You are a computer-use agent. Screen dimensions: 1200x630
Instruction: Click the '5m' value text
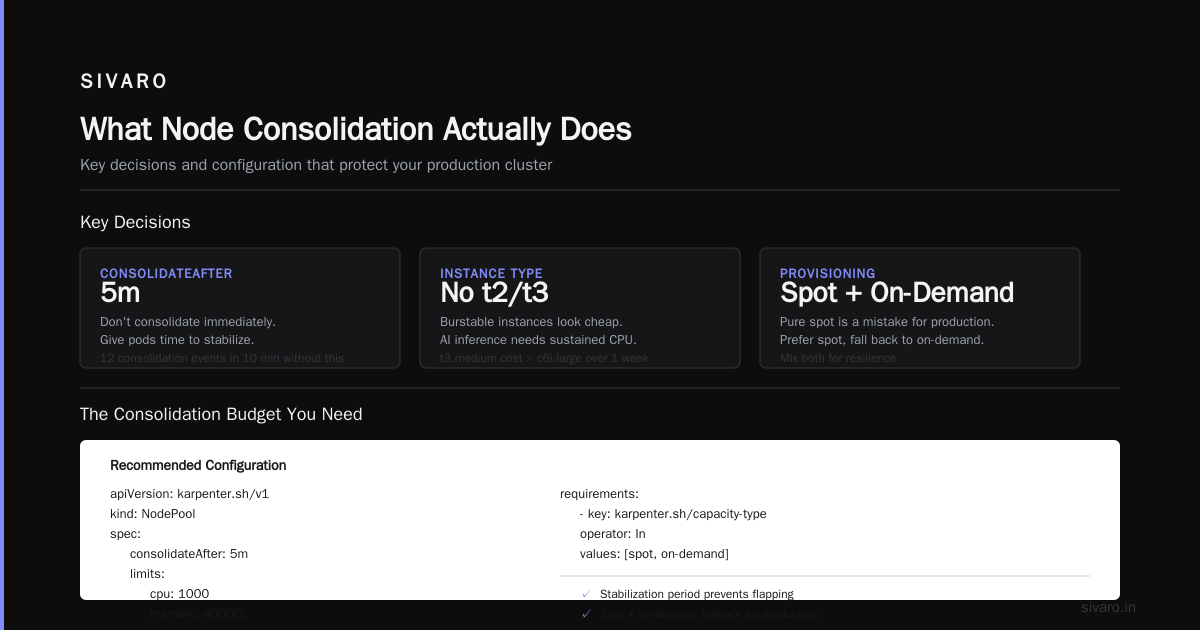tap(120, 293)
